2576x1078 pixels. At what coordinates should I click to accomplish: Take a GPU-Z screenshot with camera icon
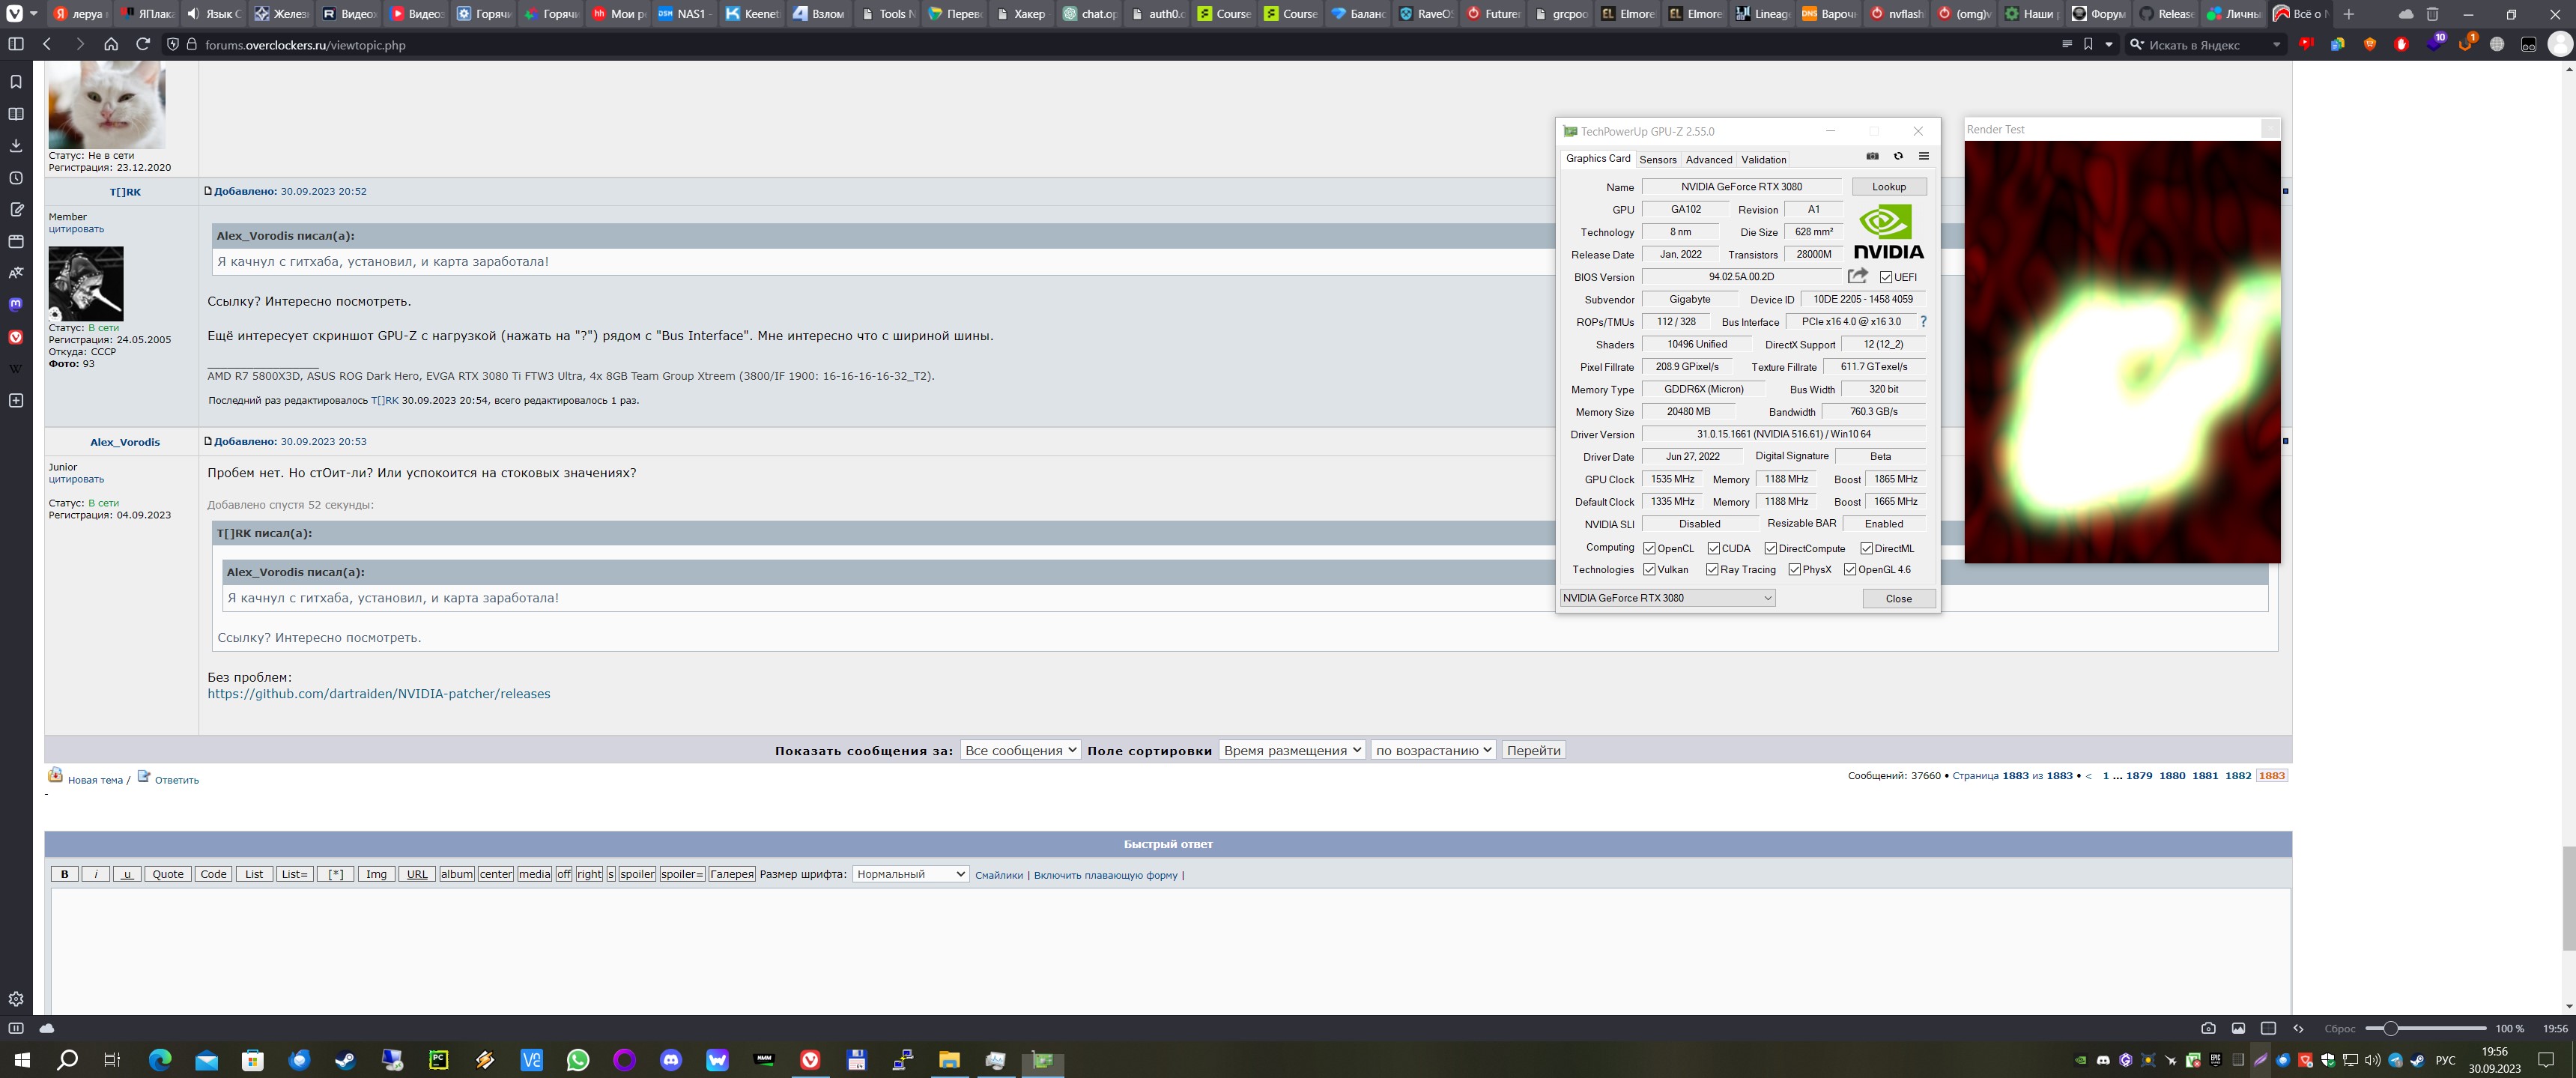1872,156
